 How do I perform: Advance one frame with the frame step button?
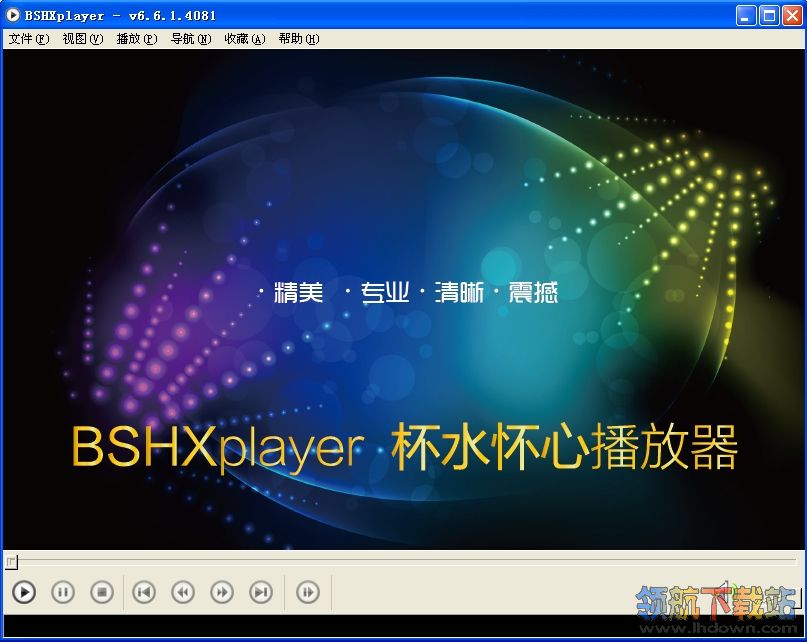click(308, 592)
